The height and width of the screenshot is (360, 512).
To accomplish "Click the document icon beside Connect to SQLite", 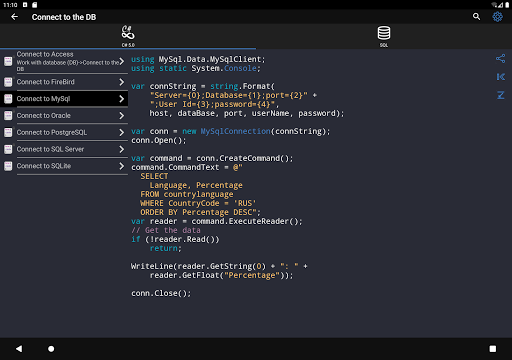I will pos(8,166).
